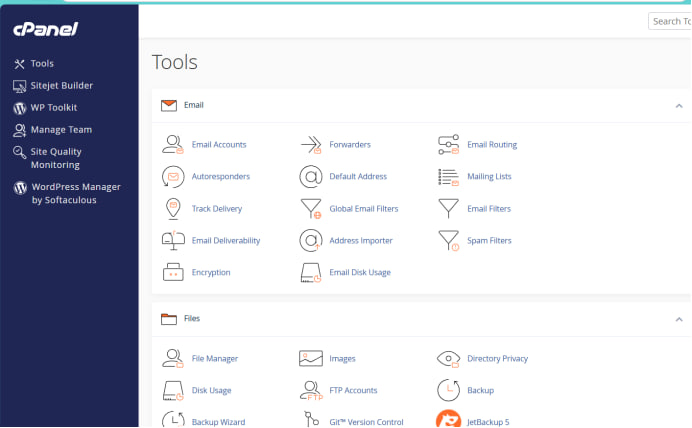Screen dimensions: 692x428
Task: Click the Git Version Control icon
Action: (x=311, y=419)
